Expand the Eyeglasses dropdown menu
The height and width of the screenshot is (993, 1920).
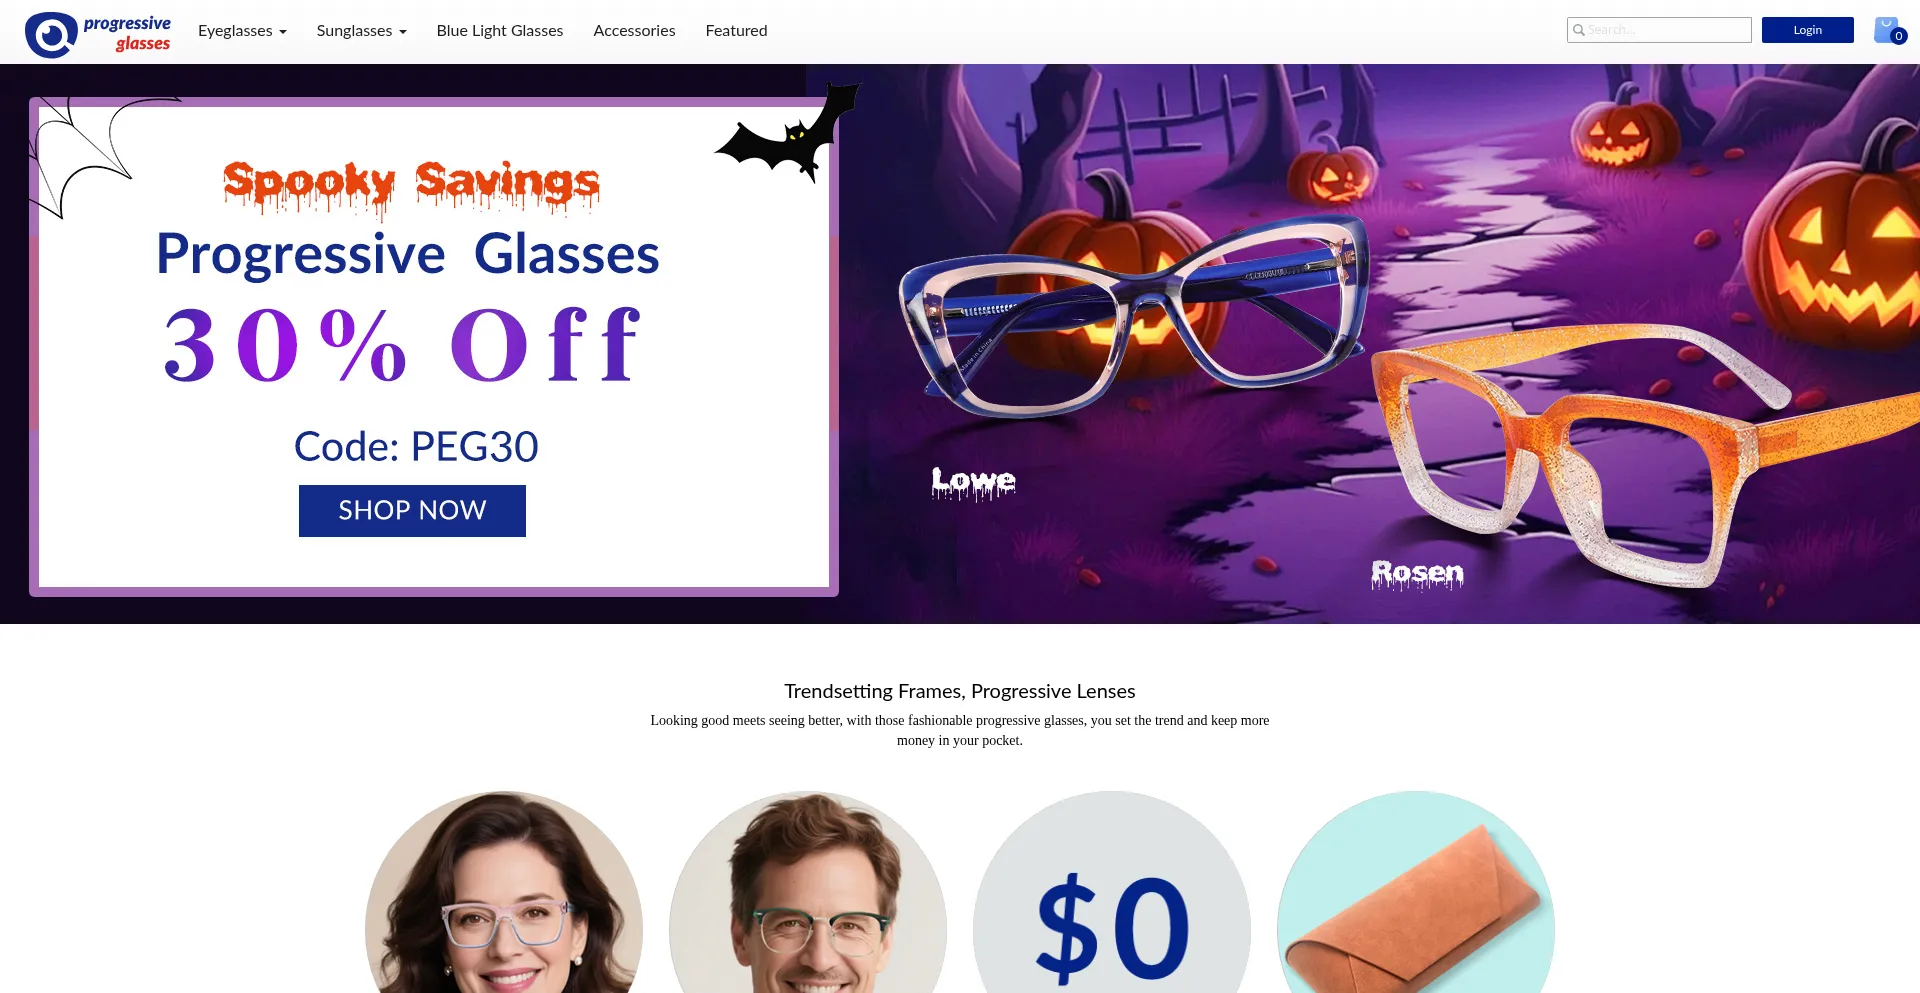(242, 31)
